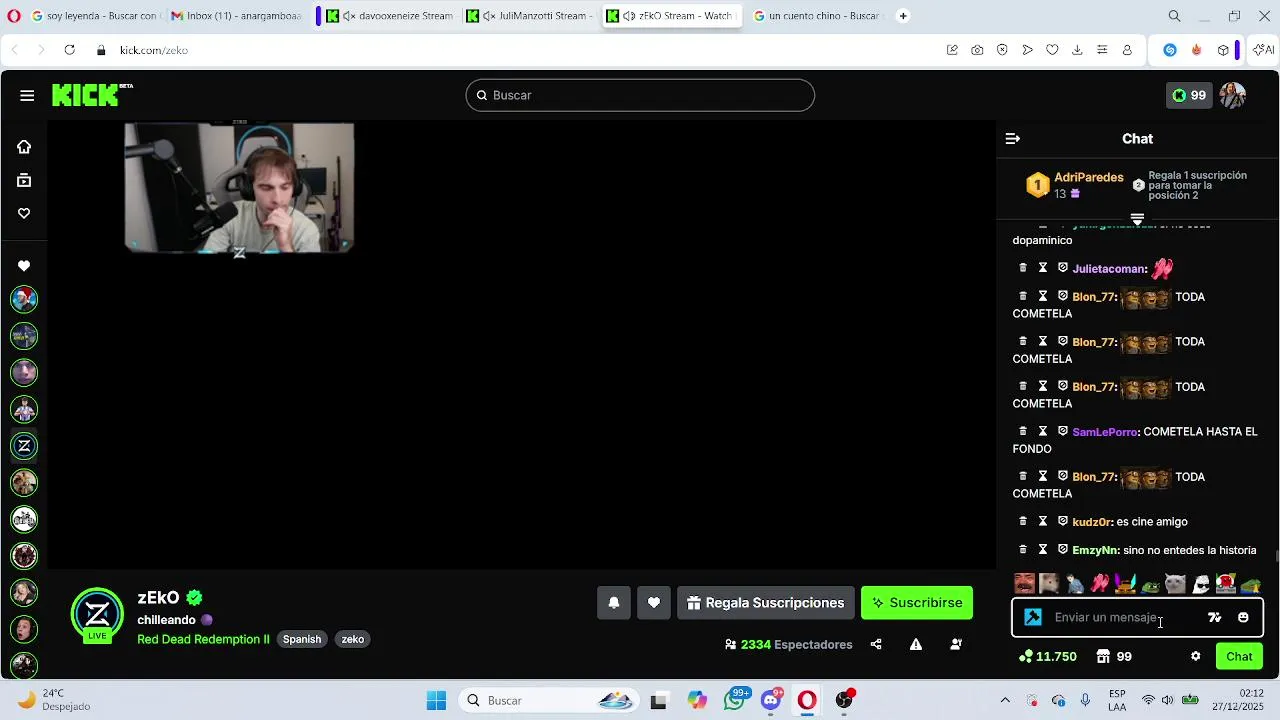Open Following outline heart icon in sidebar
This screenshot has width=1280, height=720.
24,214
